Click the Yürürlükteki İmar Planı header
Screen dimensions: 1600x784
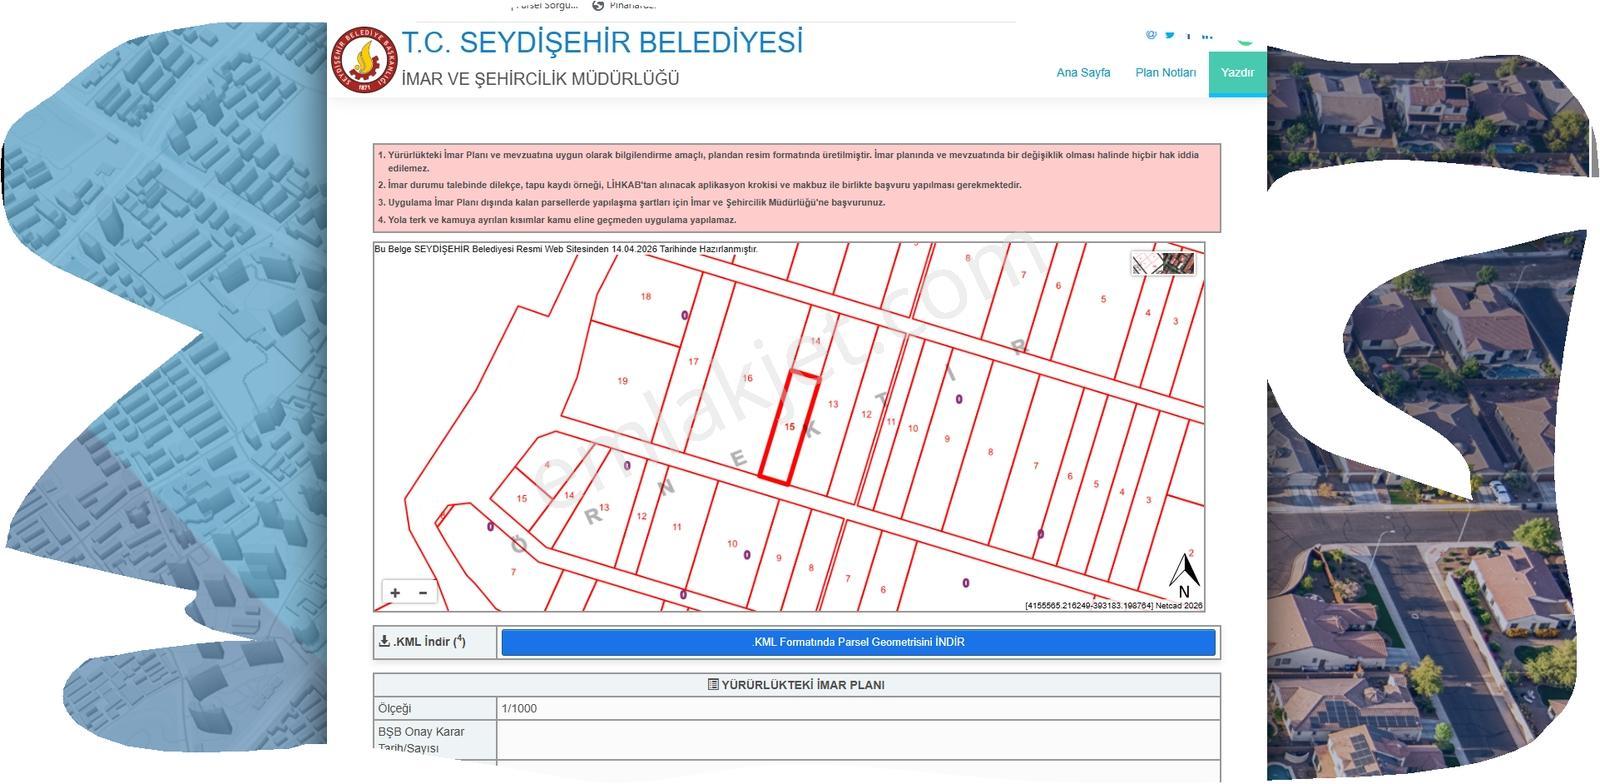click(796, 685)
